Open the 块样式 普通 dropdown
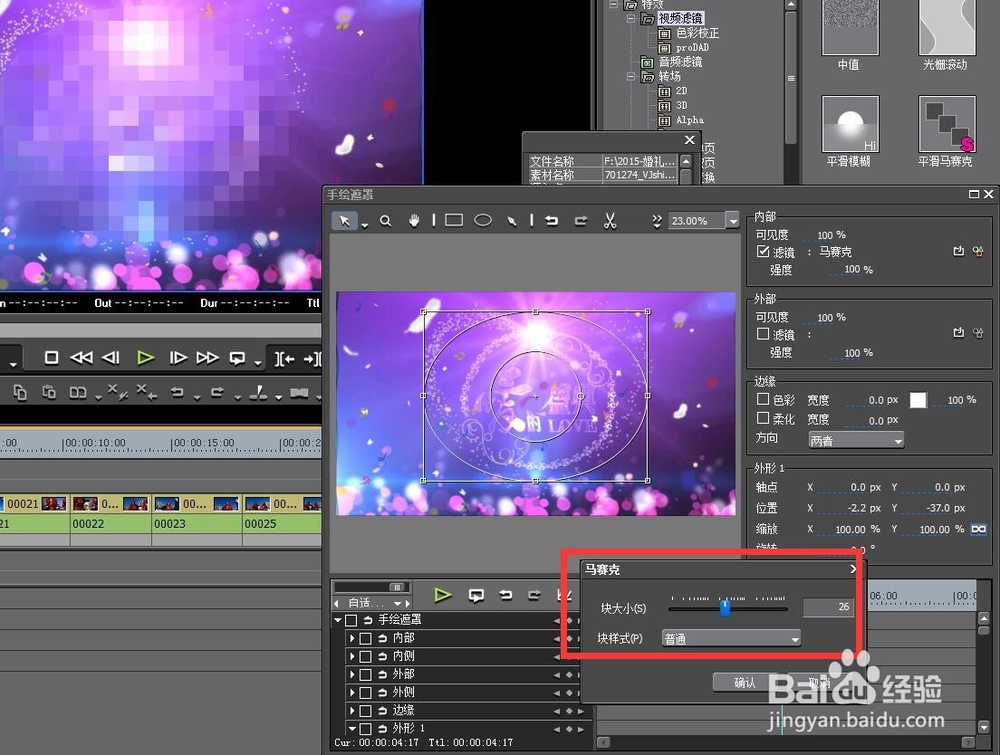Screen dimensions: 1000x755 point(731,638)
